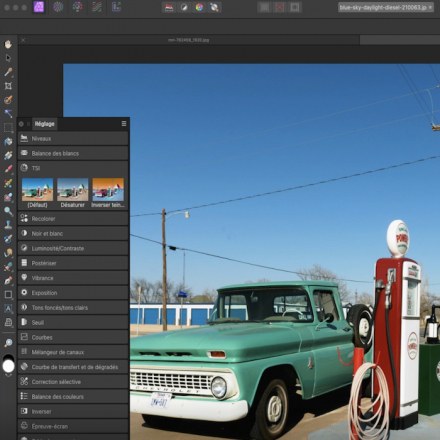Click the white primary colour swatch
Viewport: 440px width, 440px height.
click(x=8, y=366)
